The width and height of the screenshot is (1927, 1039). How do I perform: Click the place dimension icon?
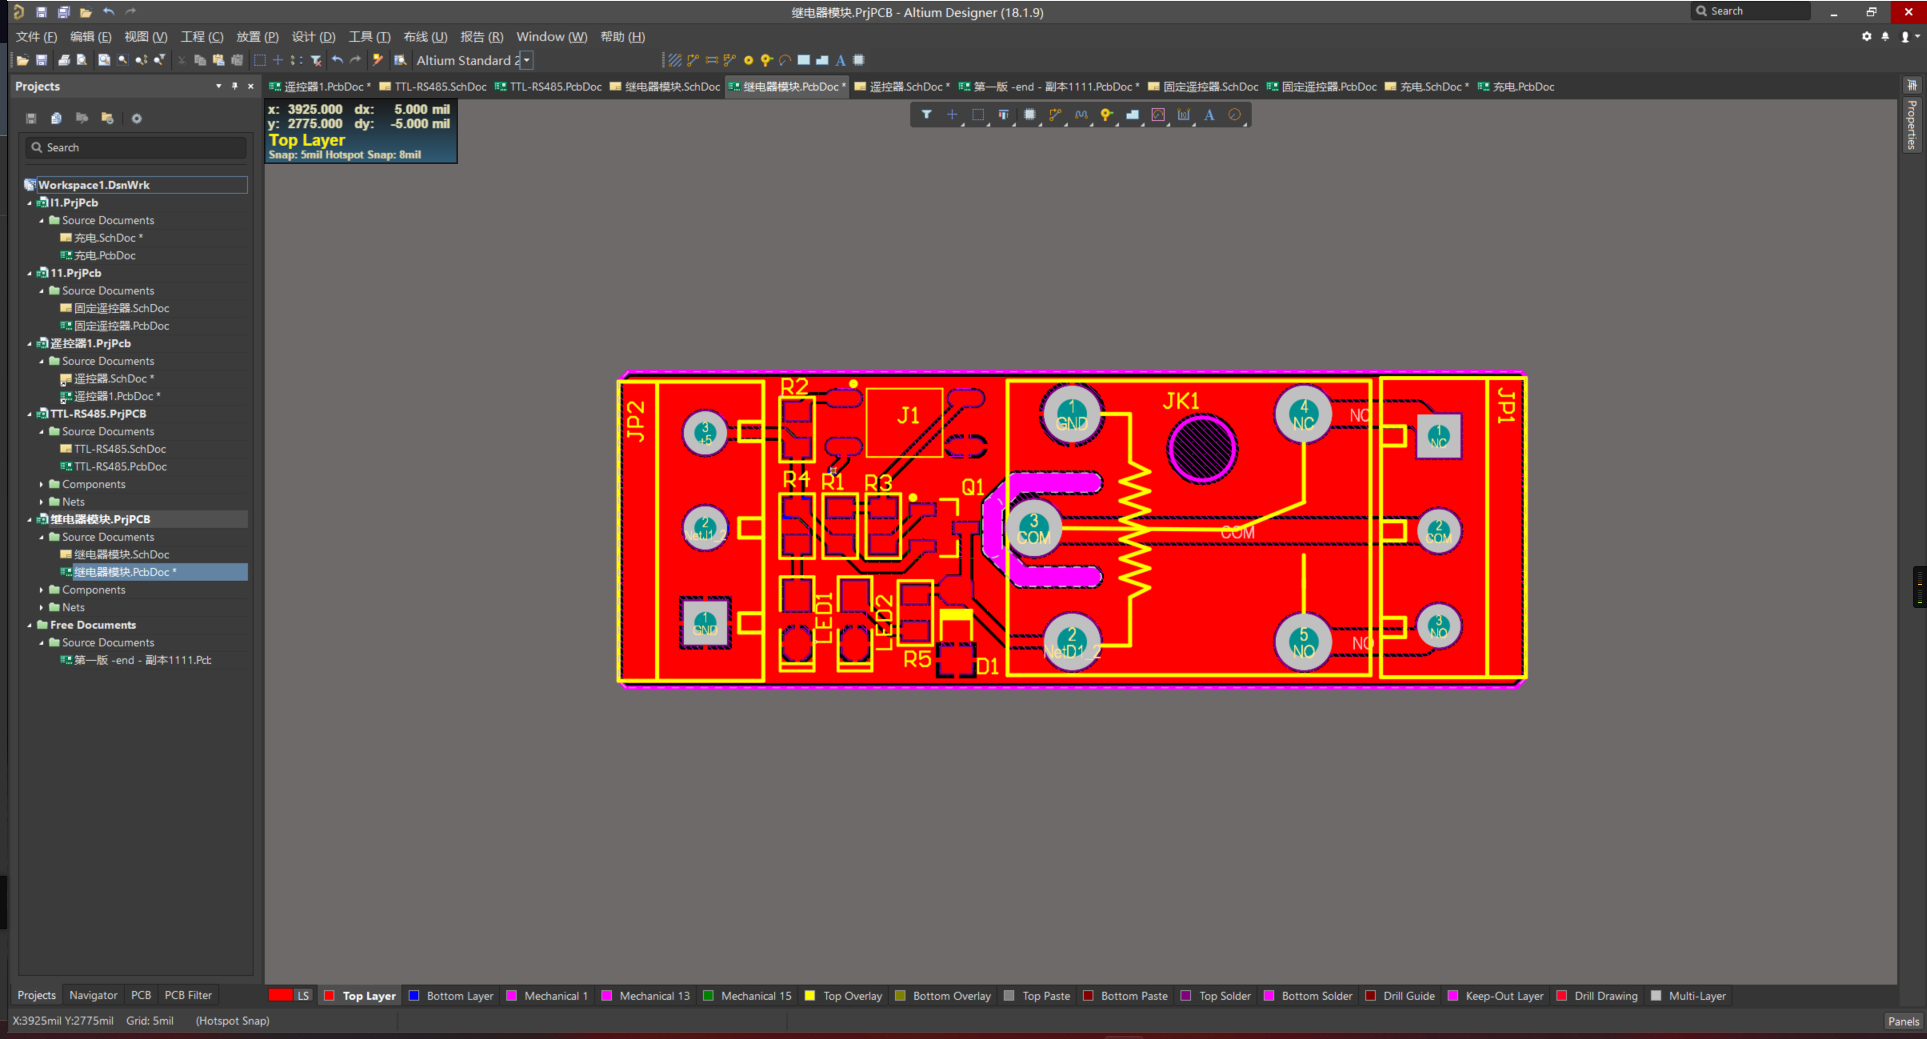(1184, 115)
